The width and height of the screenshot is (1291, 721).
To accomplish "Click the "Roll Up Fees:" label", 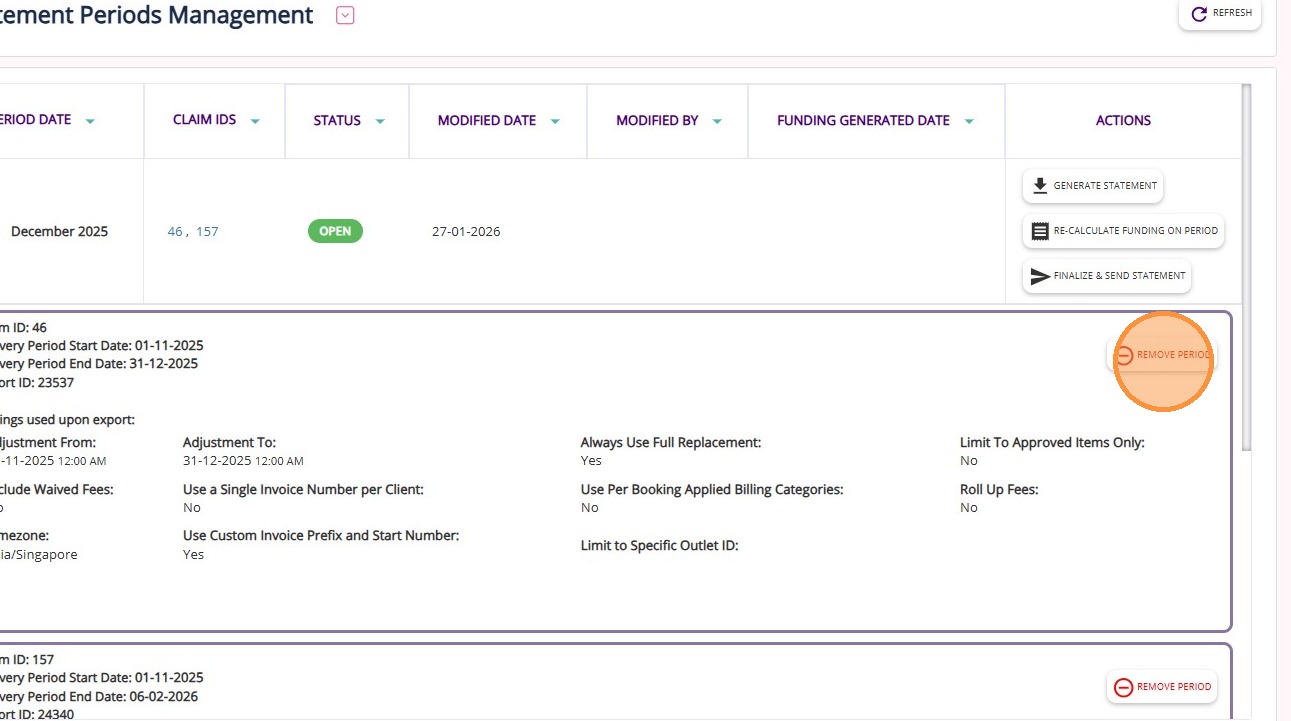I will (999, 490).
